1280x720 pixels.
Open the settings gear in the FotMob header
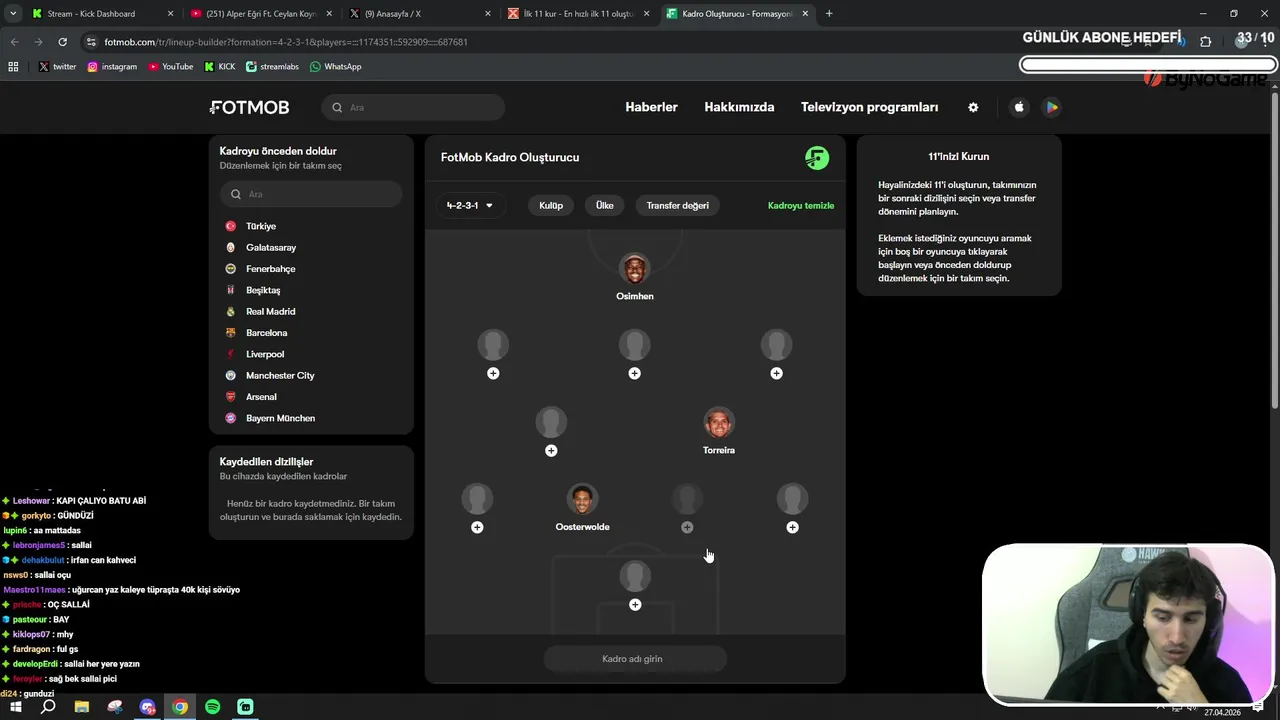973,107
